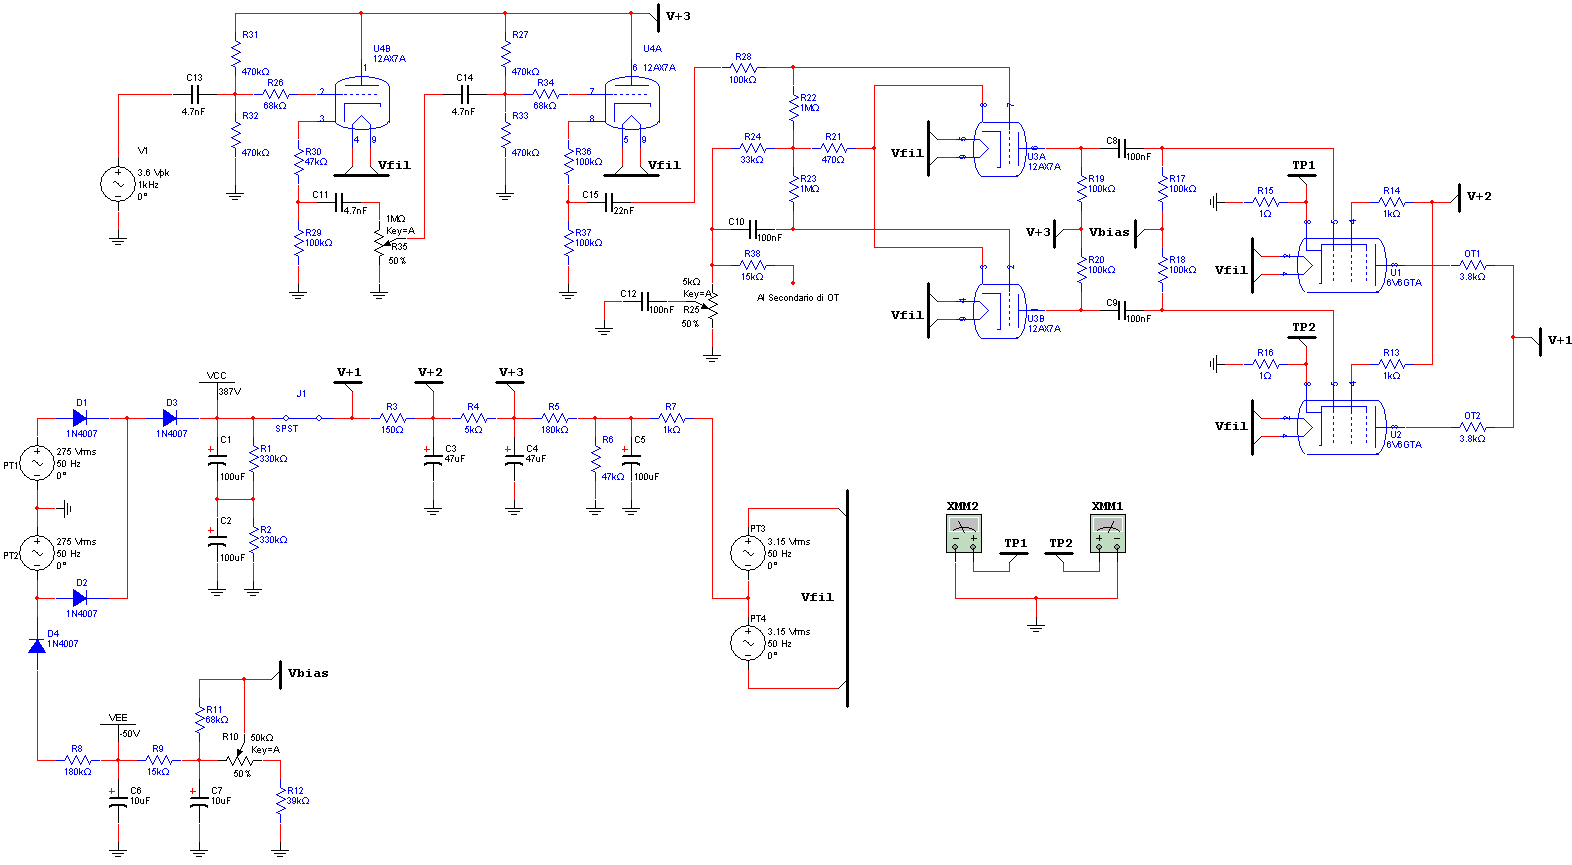Select the U3B 12AX7A tube symbol
Screen dimensions: 1572x865
click(x=1000, y=311)
